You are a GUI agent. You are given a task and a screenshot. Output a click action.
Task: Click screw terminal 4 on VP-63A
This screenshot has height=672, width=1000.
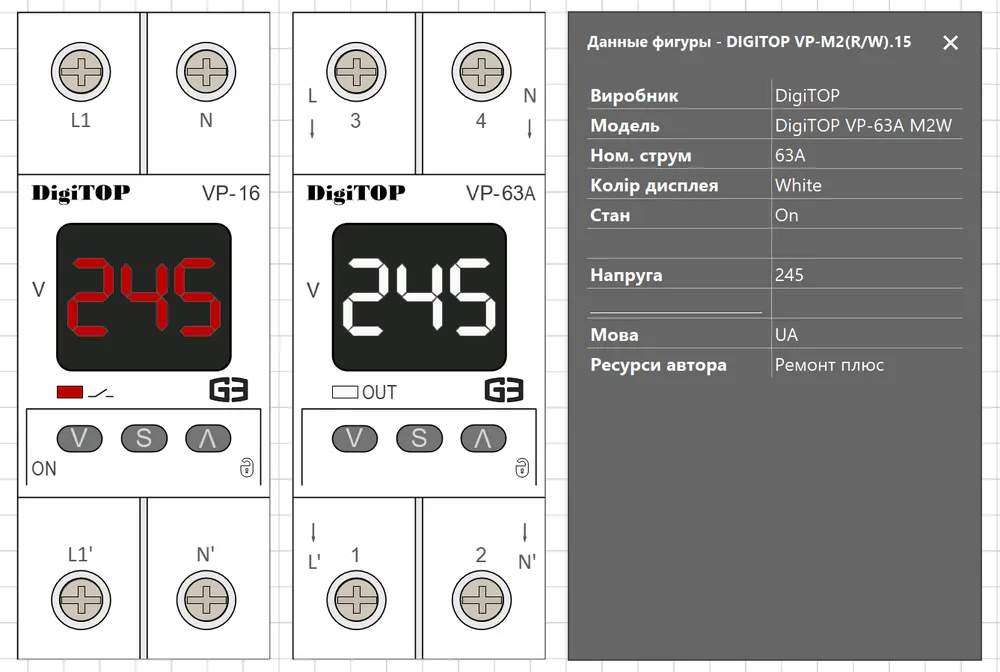coord(482,72)
